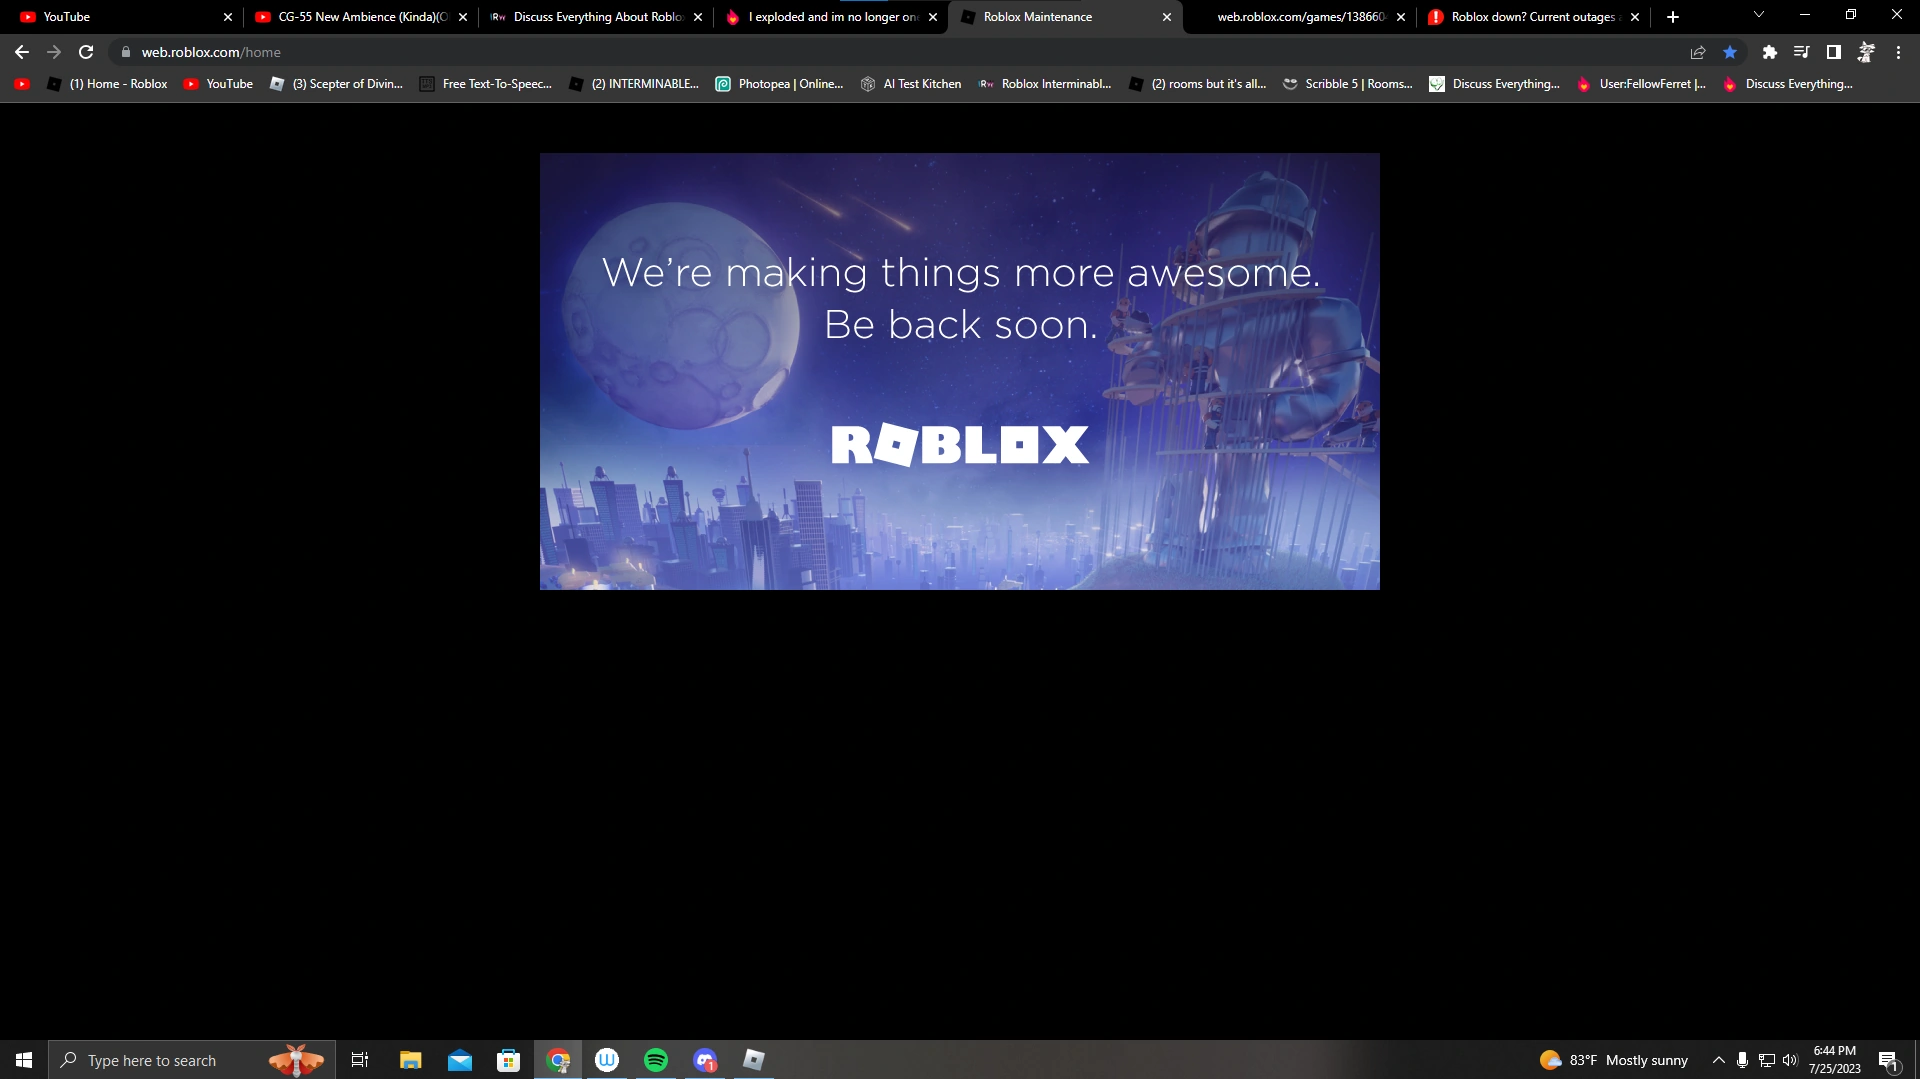This screenshot has width=1920, height=1079.
Task: Open the Scribble 5 | Rooms... bookmark
Action: pyautogui.click(x=1348, y=84)
